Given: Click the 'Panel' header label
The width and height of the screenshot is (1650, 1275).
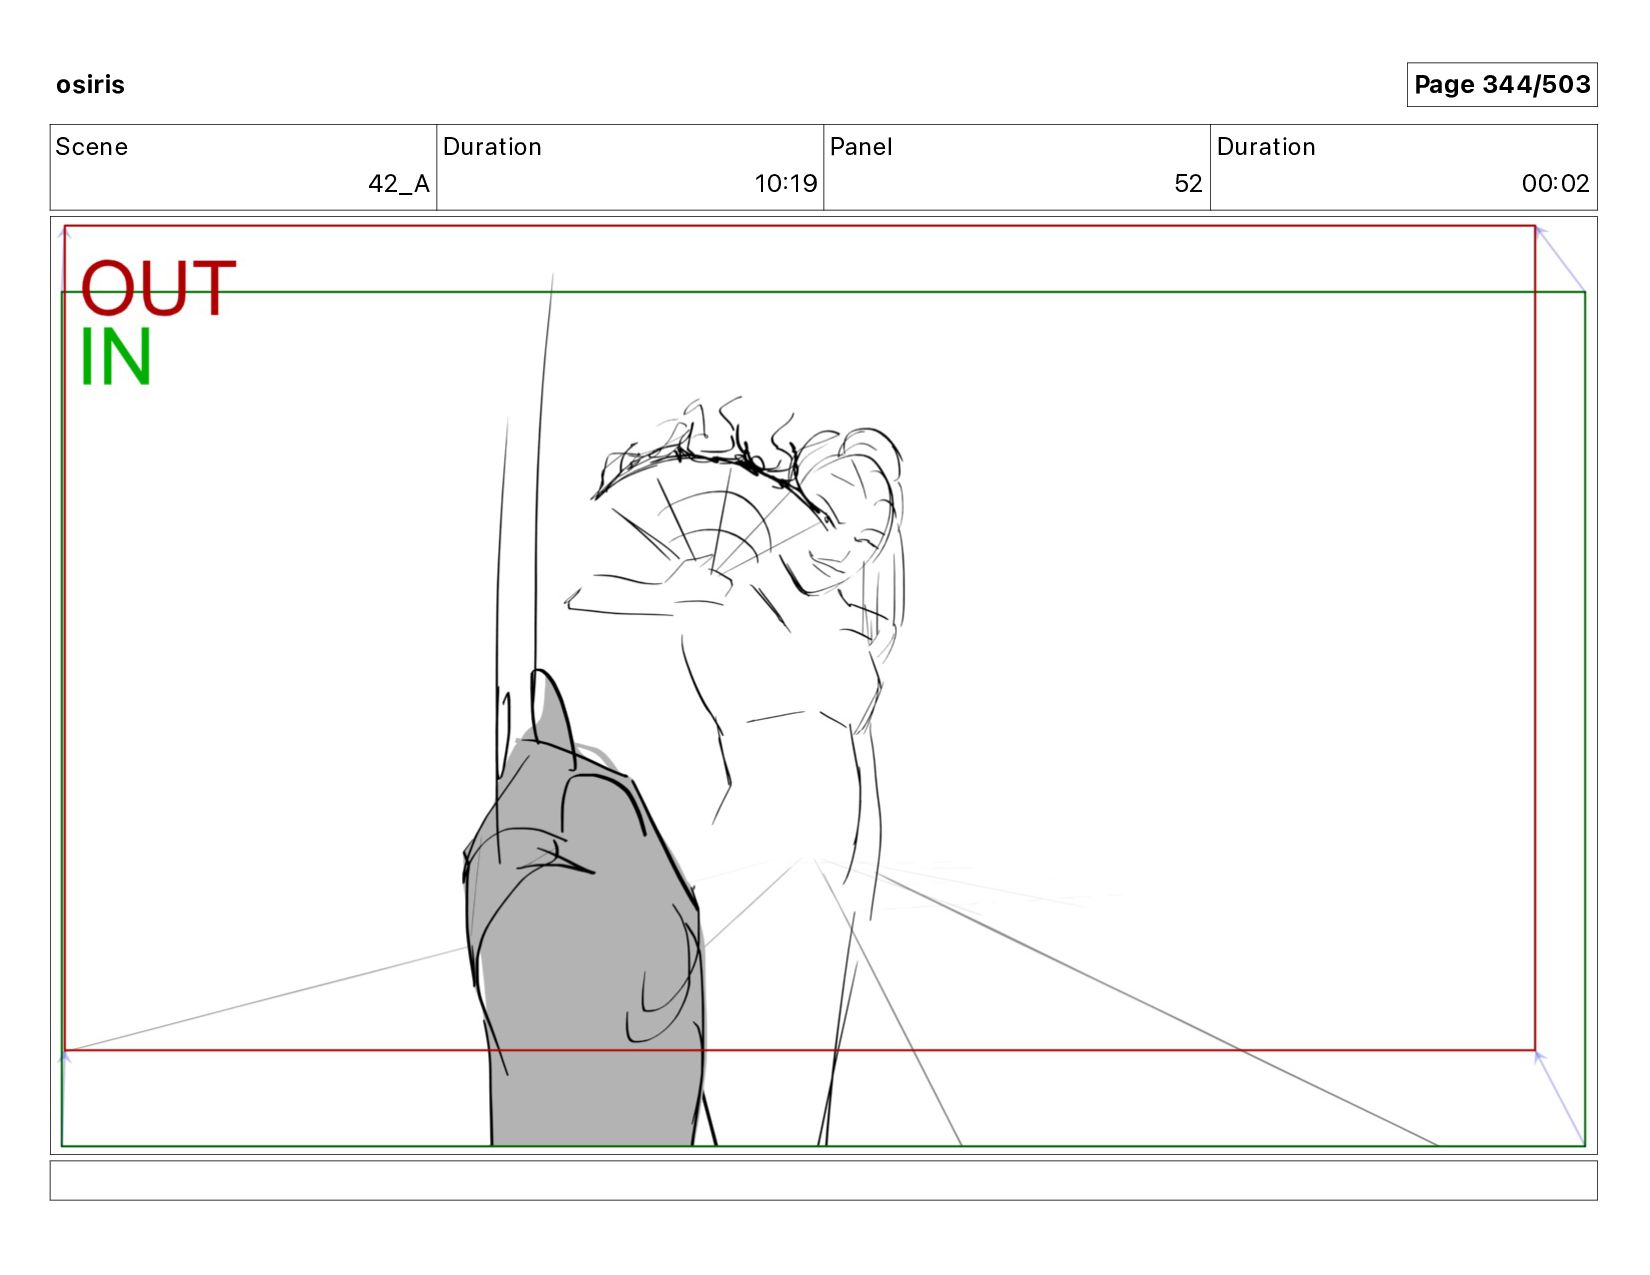Looking at the screenshot, I should [861, 147].
